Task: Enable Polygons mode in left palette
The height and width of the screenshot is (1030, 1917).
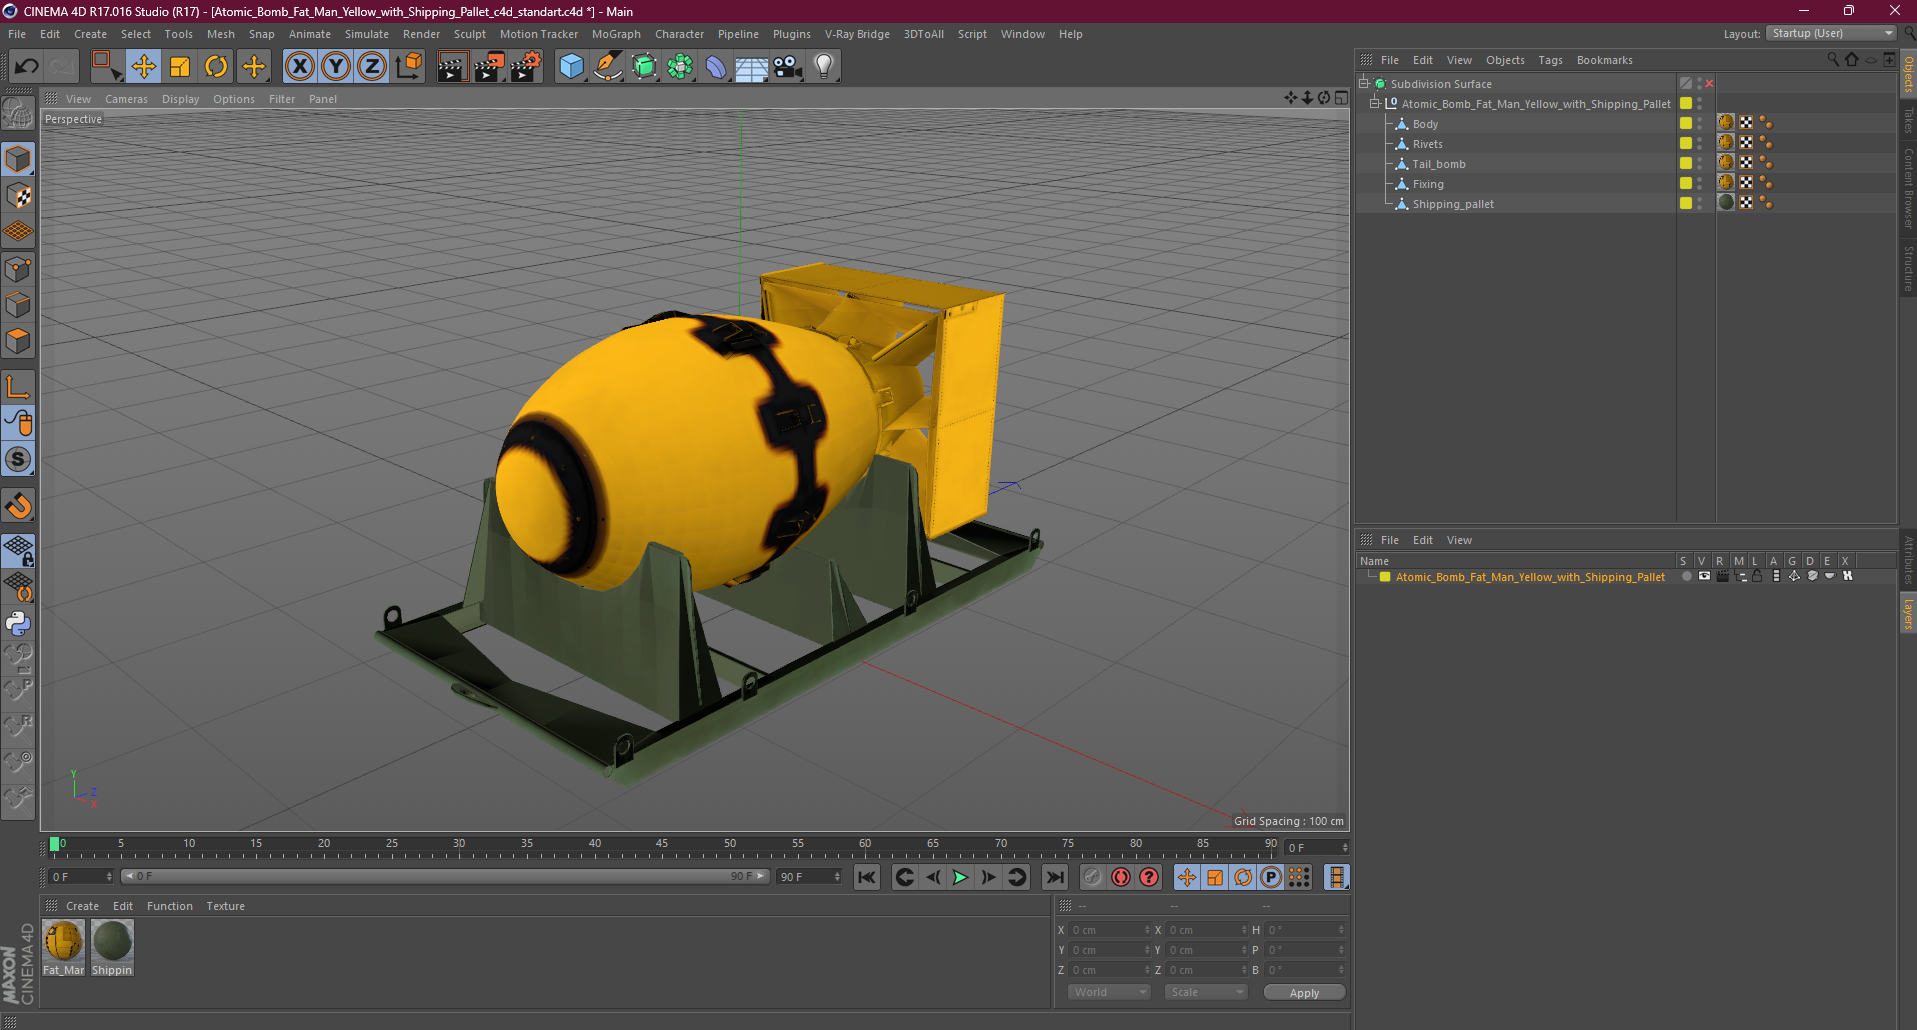Action: click(18, 341)
